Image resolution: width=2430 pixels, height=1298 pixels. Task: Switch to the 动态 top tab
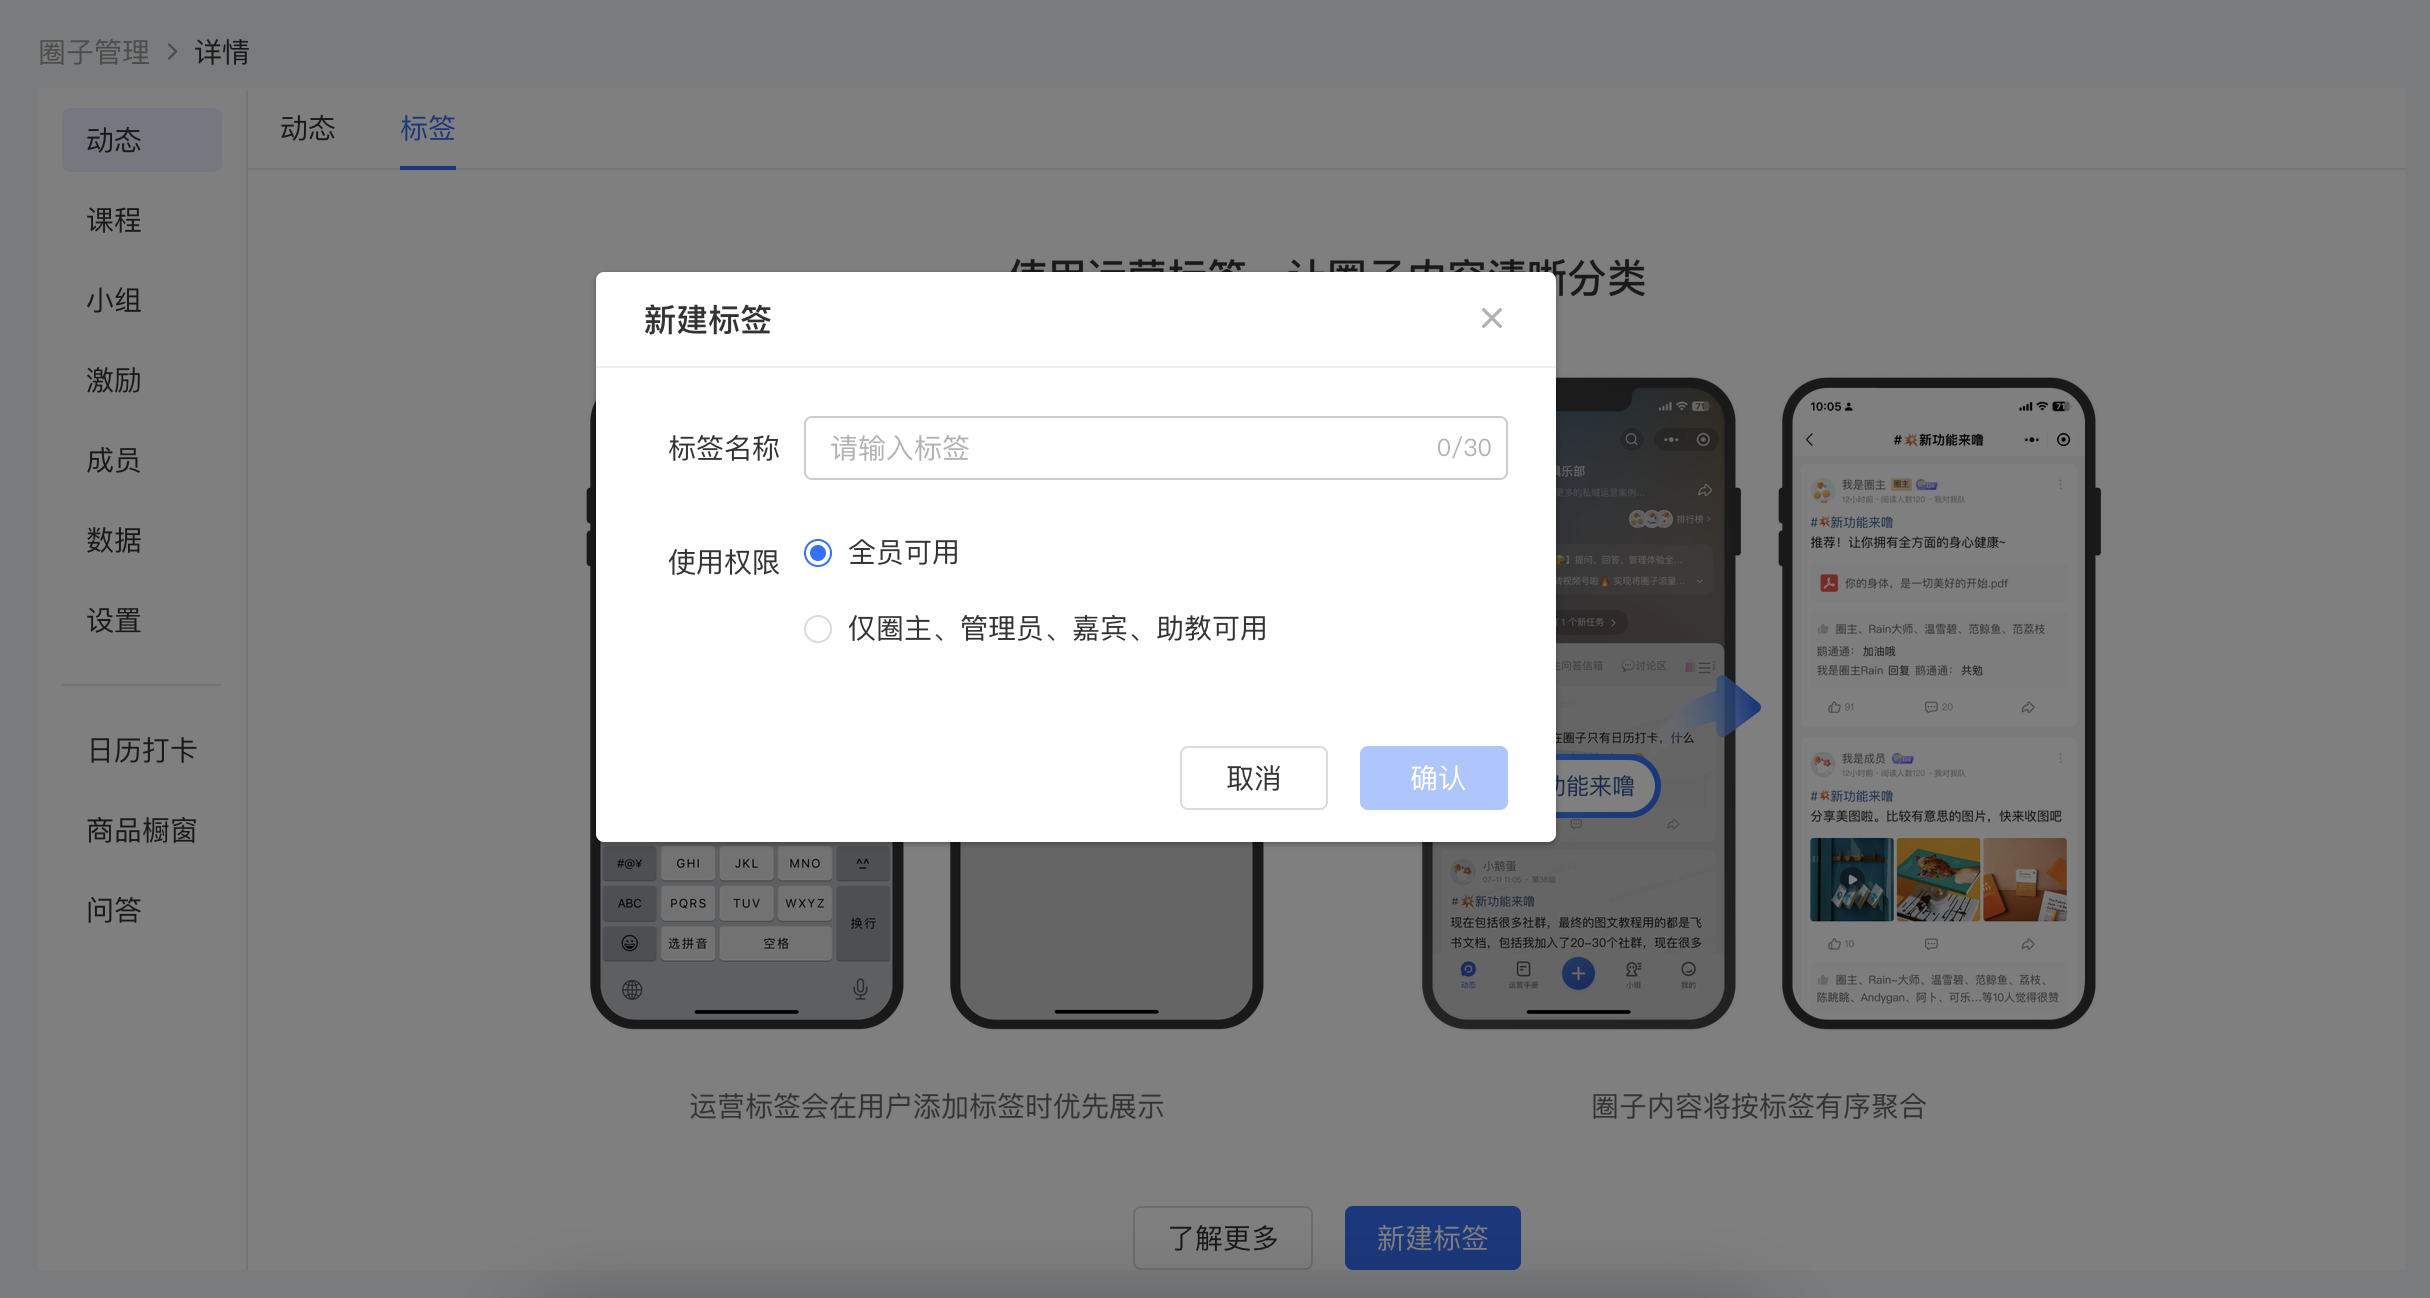[308, 128]
